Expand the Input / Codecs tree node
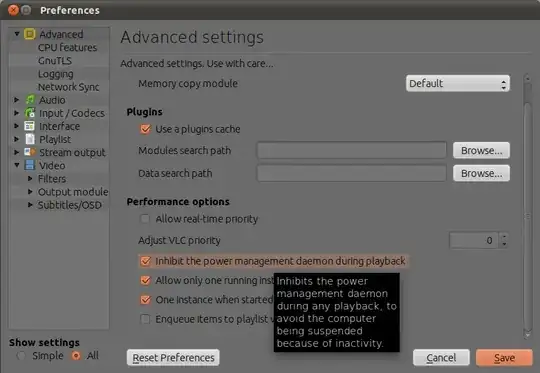This screenshot has height=373, width=540. [x=17, y=113]
